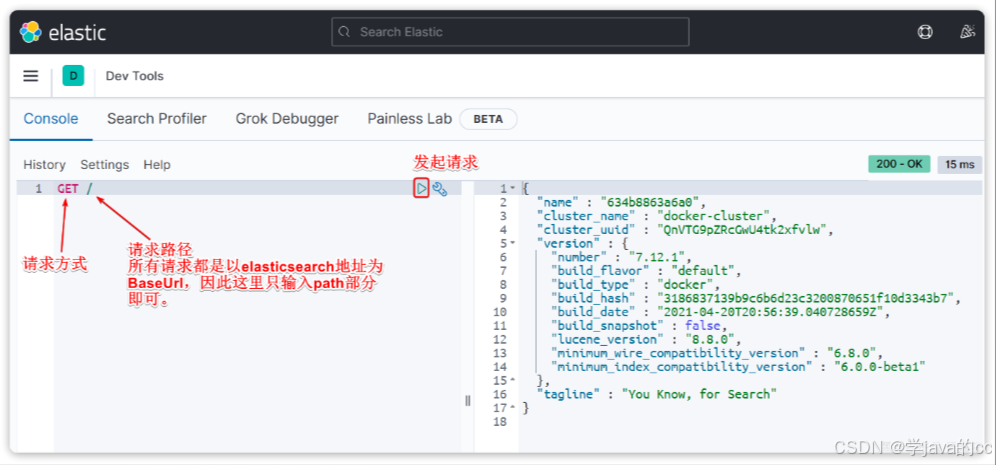Click the build_type "docker" value
This screenshot has width=996, height=465.
pyautogui.click(x=687, y=285)
